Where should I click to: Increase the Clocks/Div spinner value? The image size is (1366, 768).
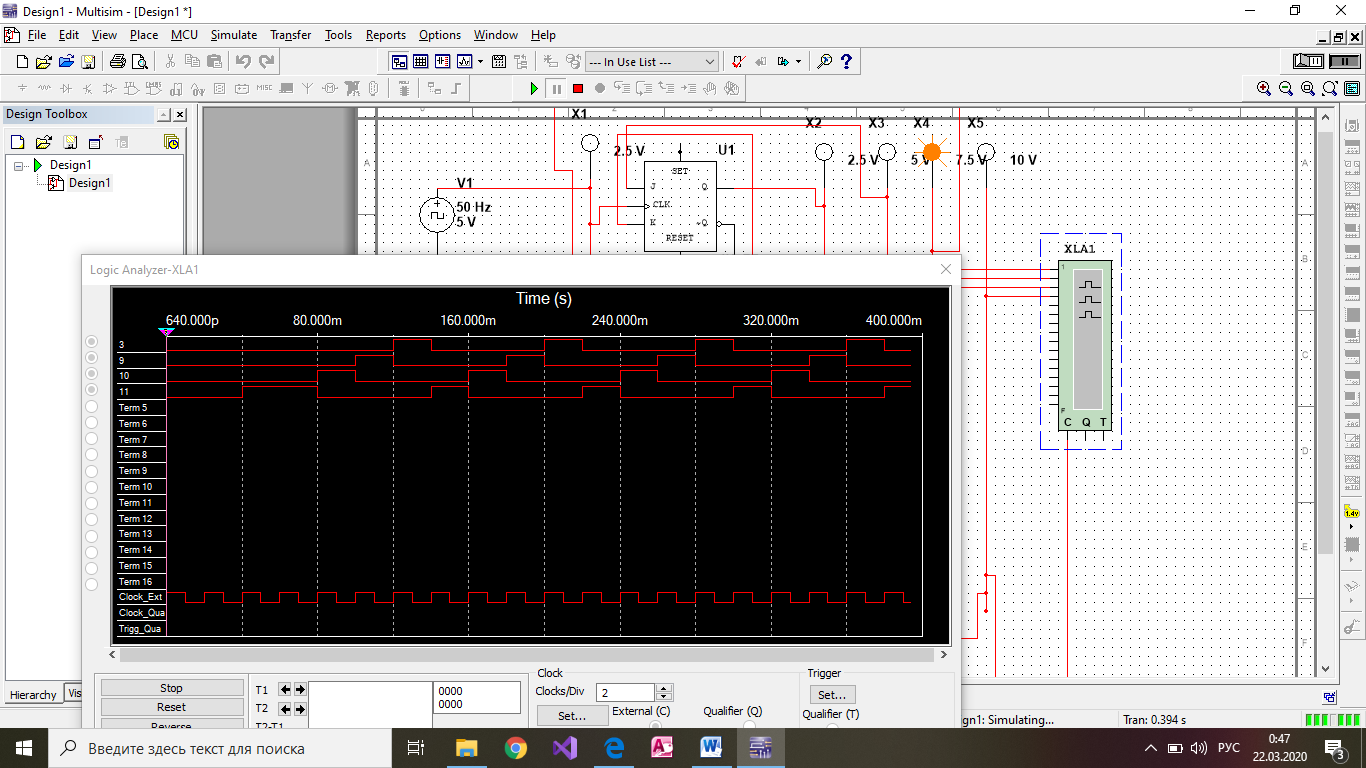pyautogui.click(x=665, y=688)
